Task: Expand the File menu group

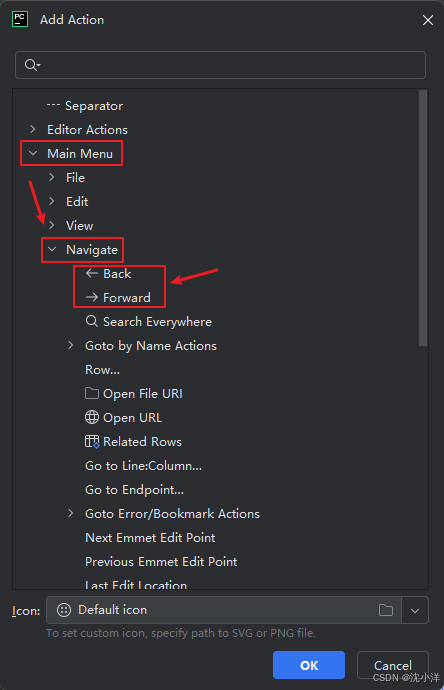Action: [52, 177]
